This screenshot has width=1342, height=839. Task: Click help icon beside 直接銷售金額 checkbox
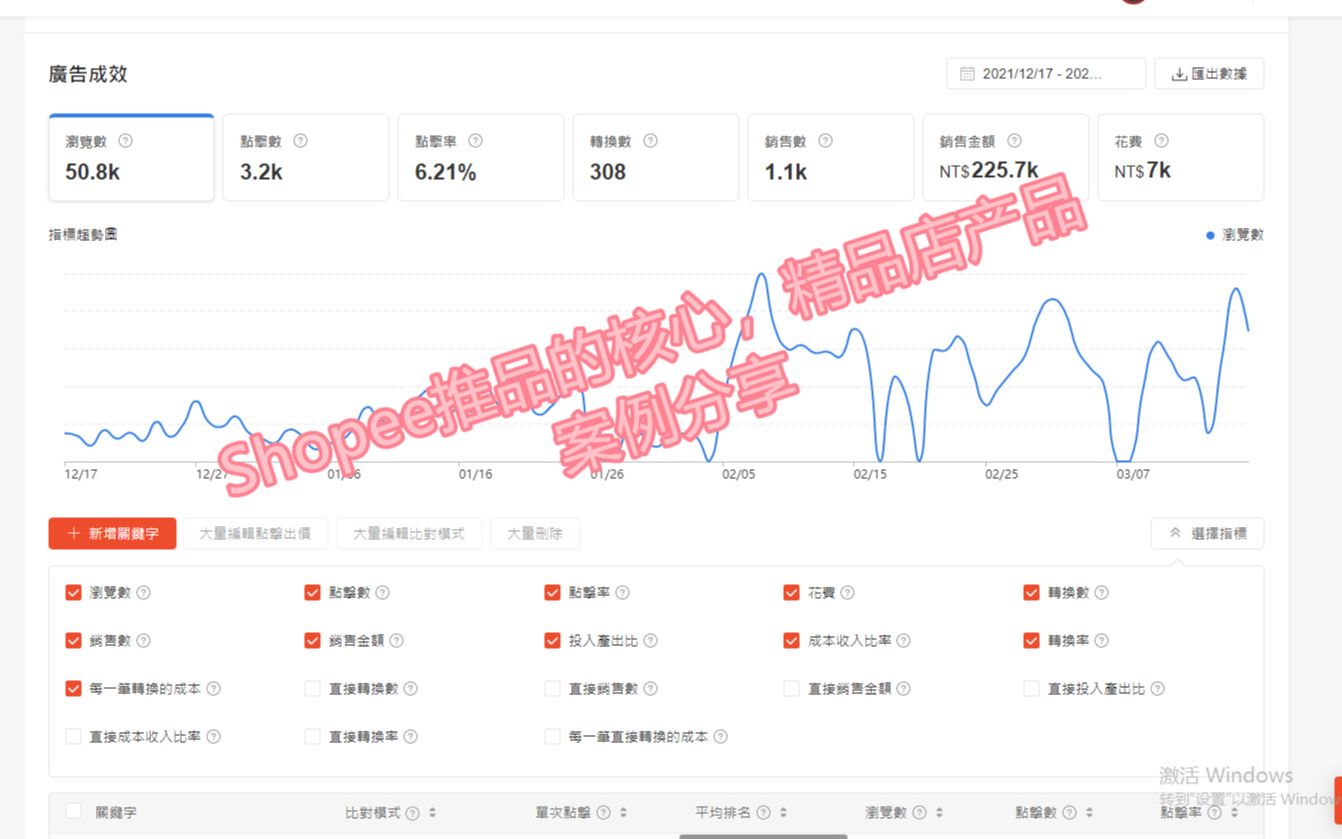click(903, 689)
